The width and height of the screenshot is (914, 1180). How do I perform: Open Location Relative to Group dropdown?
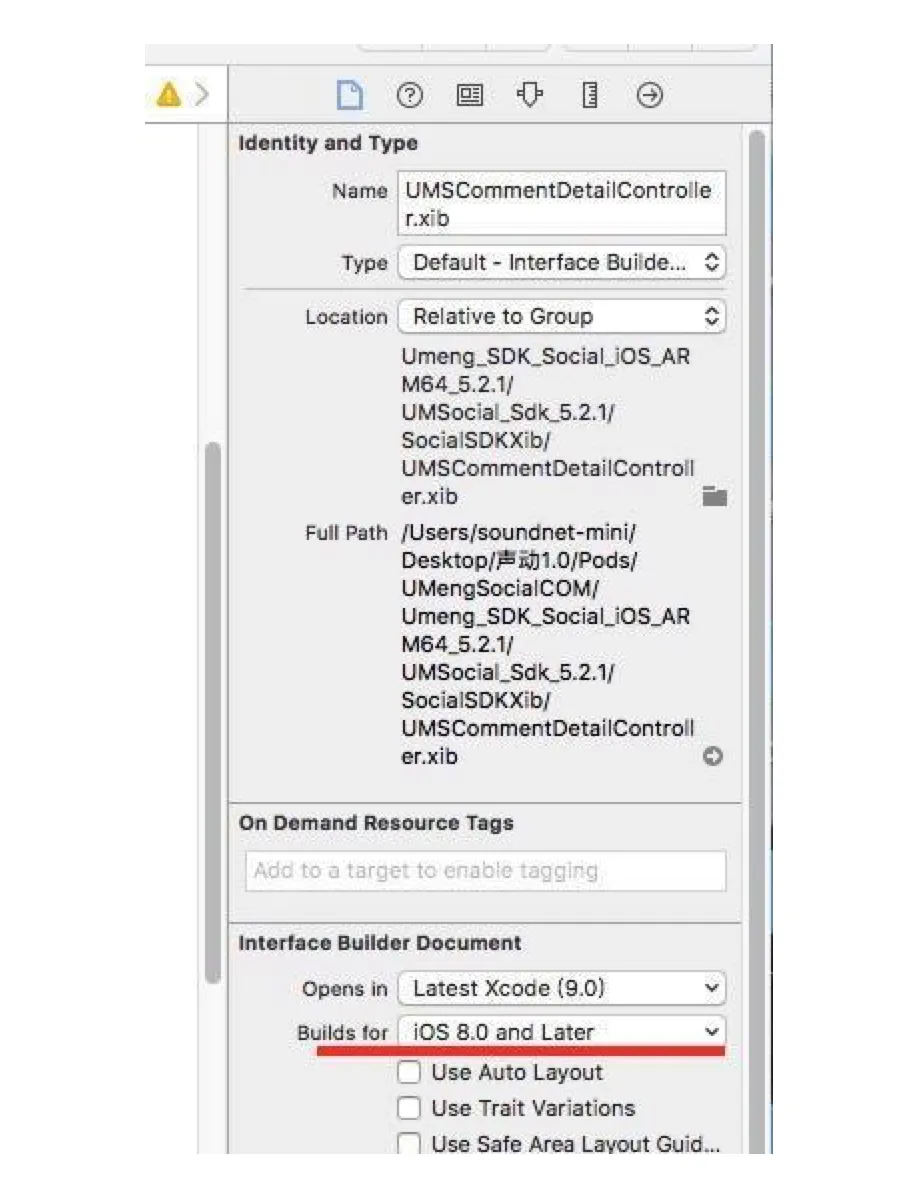tap(562, 316)
